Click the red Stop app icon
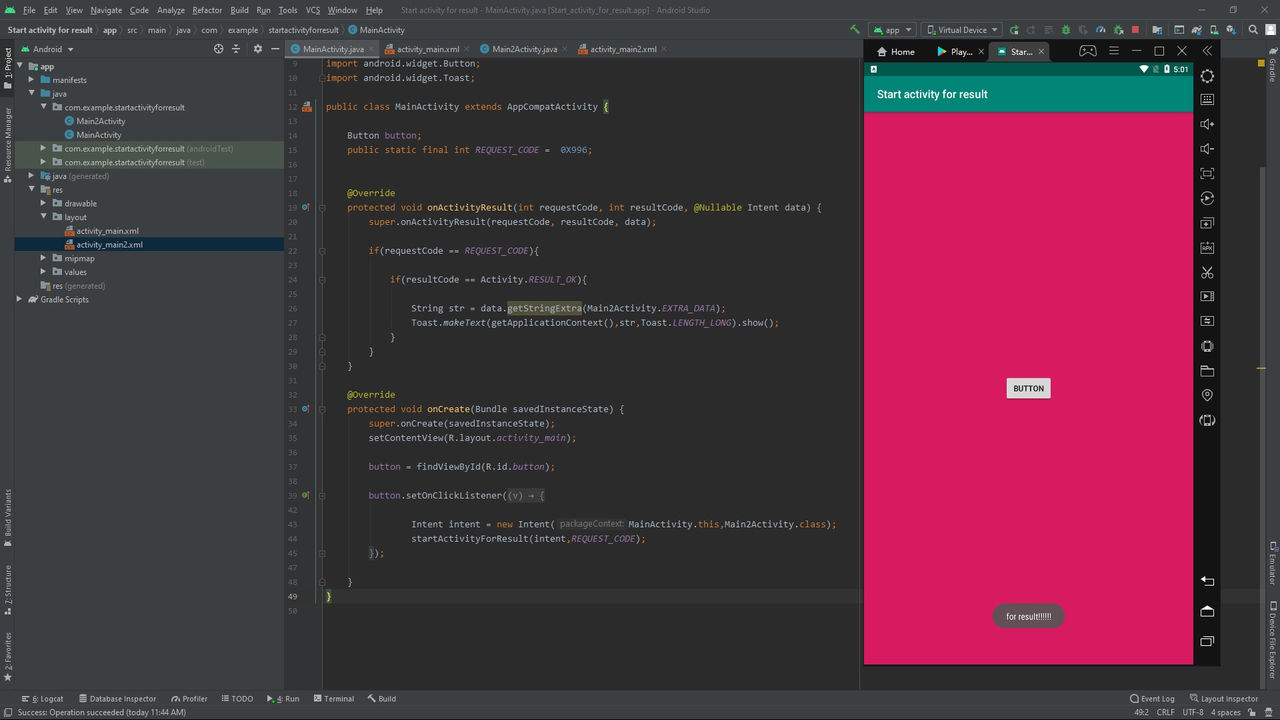This screenshot has width=1280, height=720. pos(1134,30)
